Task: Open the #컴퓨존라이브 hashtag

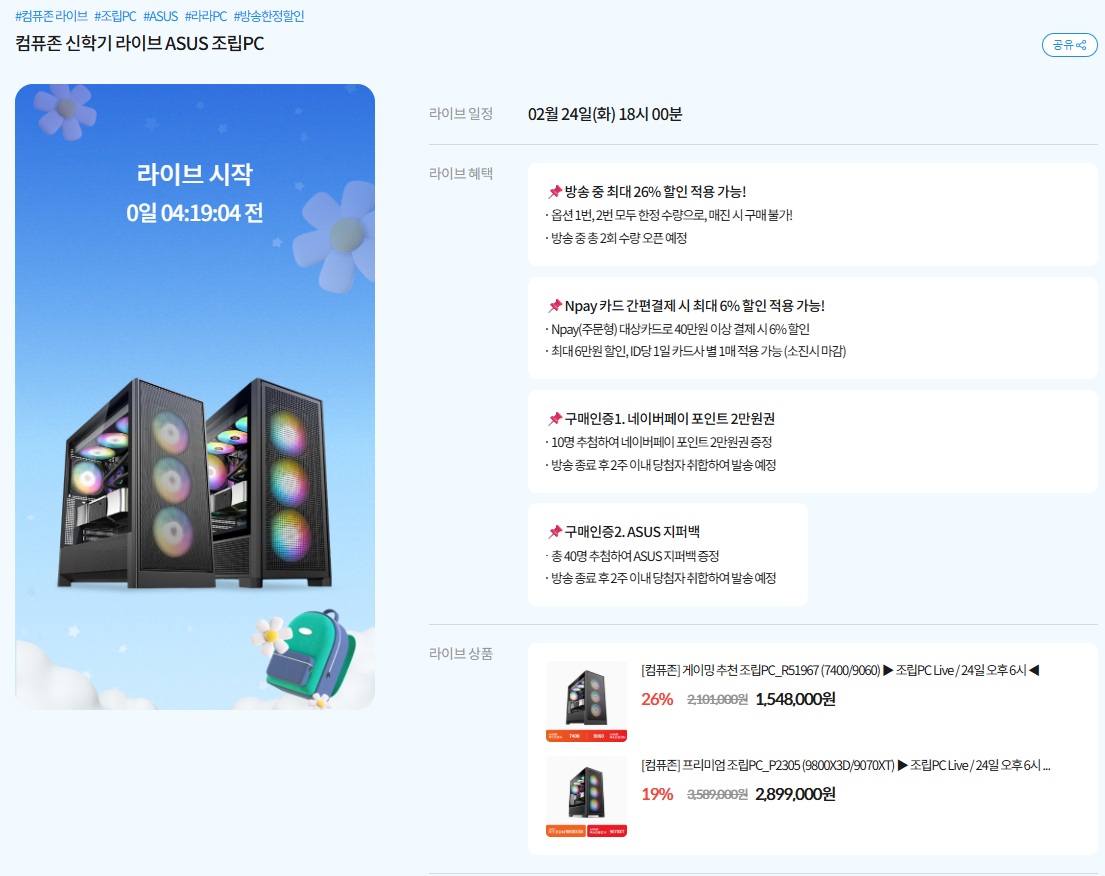Action: coord(51,16)
